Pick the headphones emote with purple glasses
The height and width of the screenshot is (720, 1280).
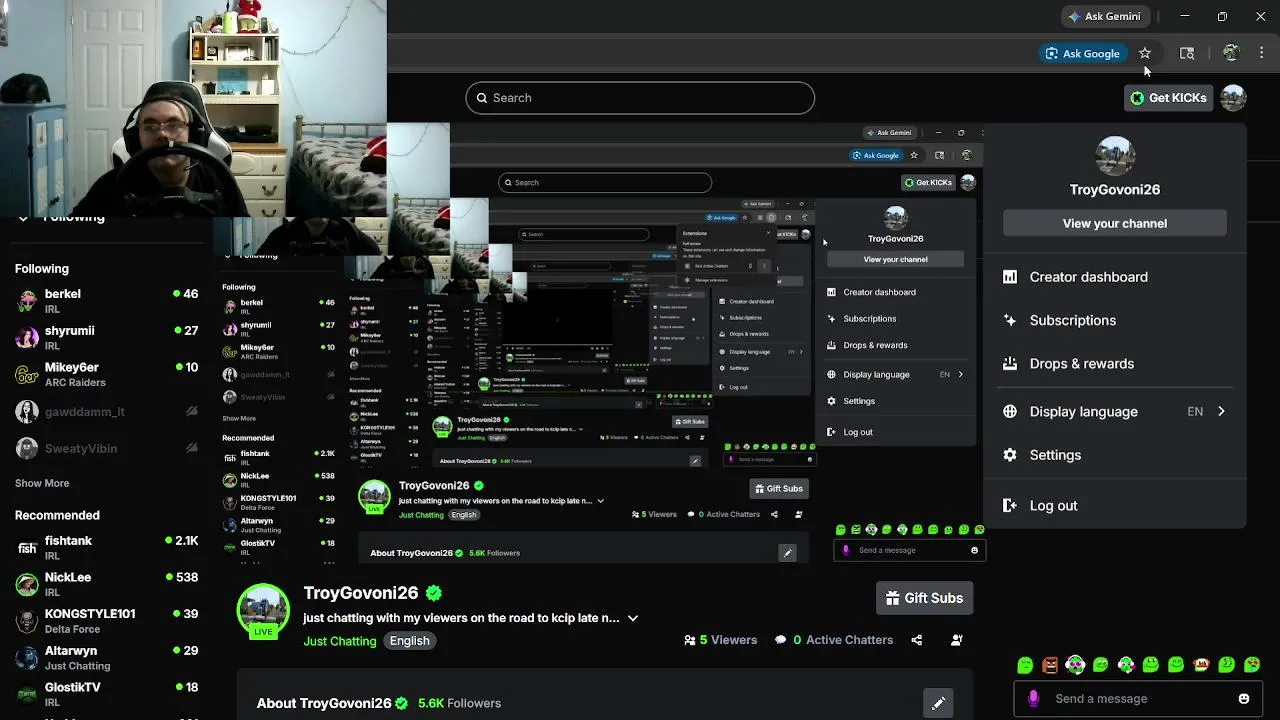tap(1075, 665)
